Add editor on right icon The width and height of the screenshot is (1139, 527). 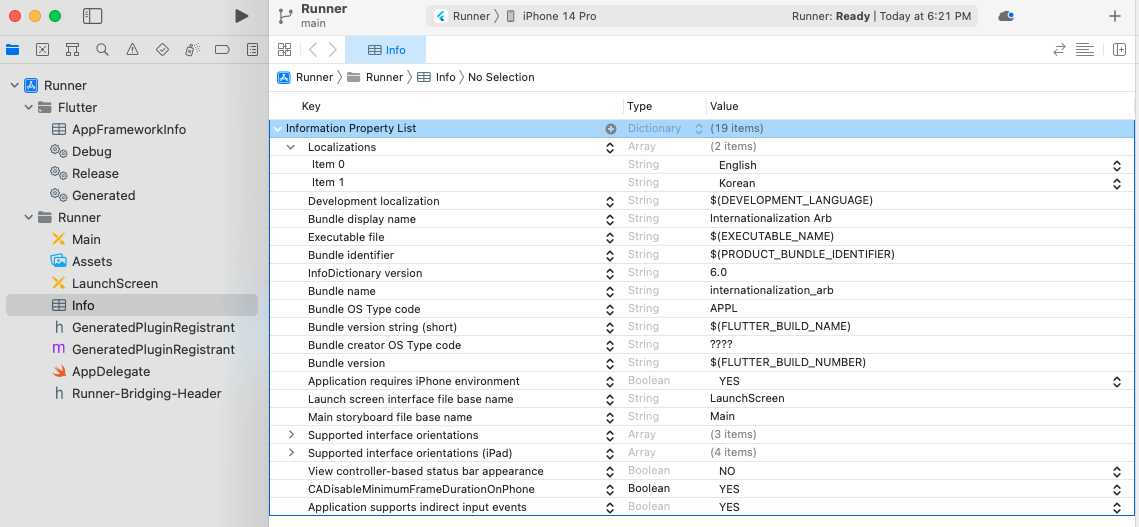click(x=1119, y=49)
